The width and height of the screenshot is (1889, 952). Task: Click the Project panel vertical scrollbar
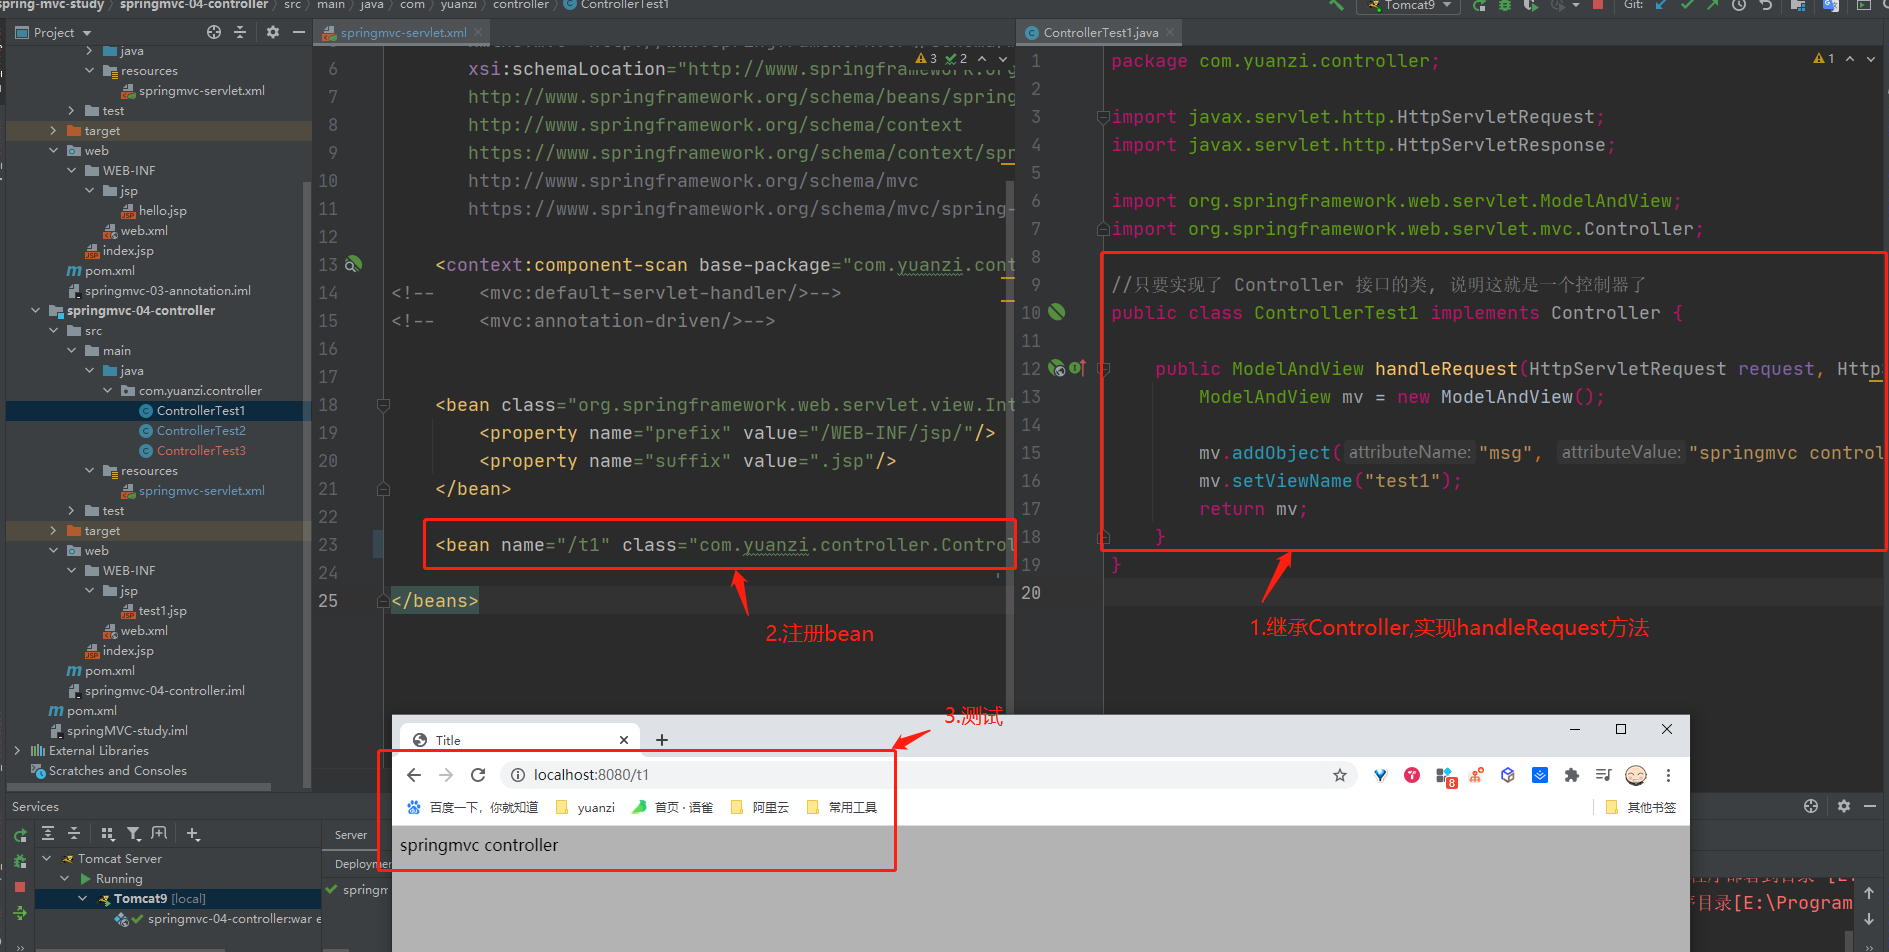coord(306,485)
